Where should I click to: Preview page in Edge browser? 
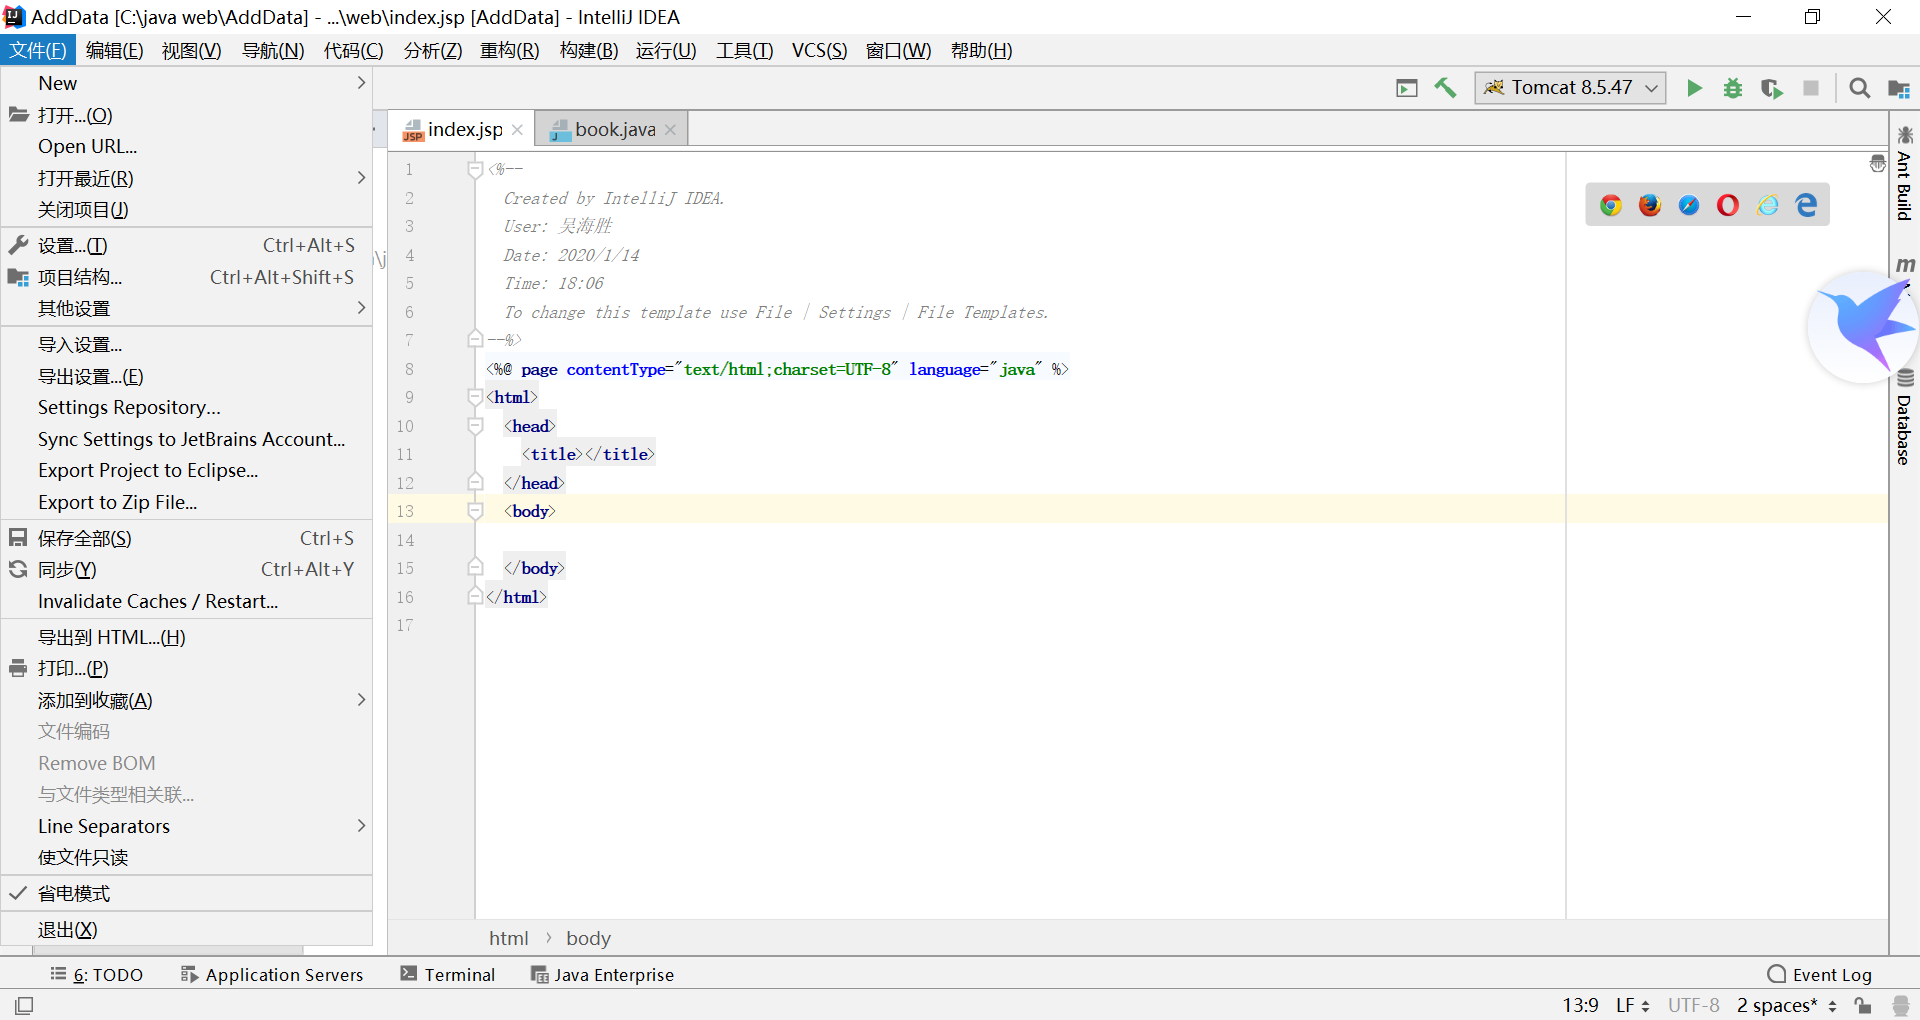(1806, 205)
